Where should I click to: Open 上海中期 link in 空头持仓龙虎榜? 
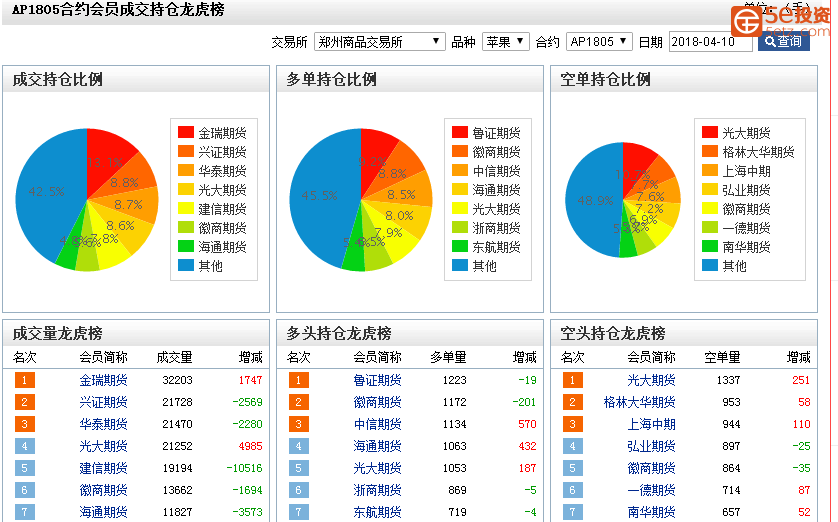[651, 424]
